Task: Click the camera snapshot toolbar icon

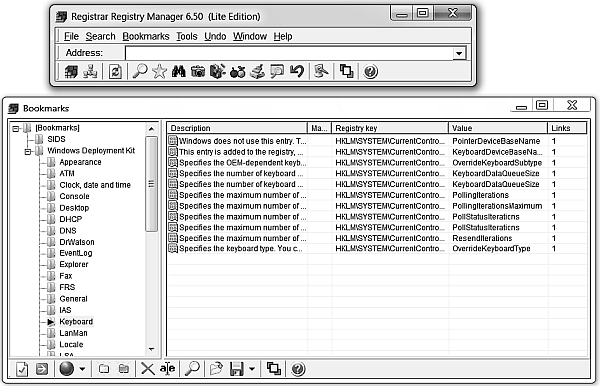Action: [198, 72]
